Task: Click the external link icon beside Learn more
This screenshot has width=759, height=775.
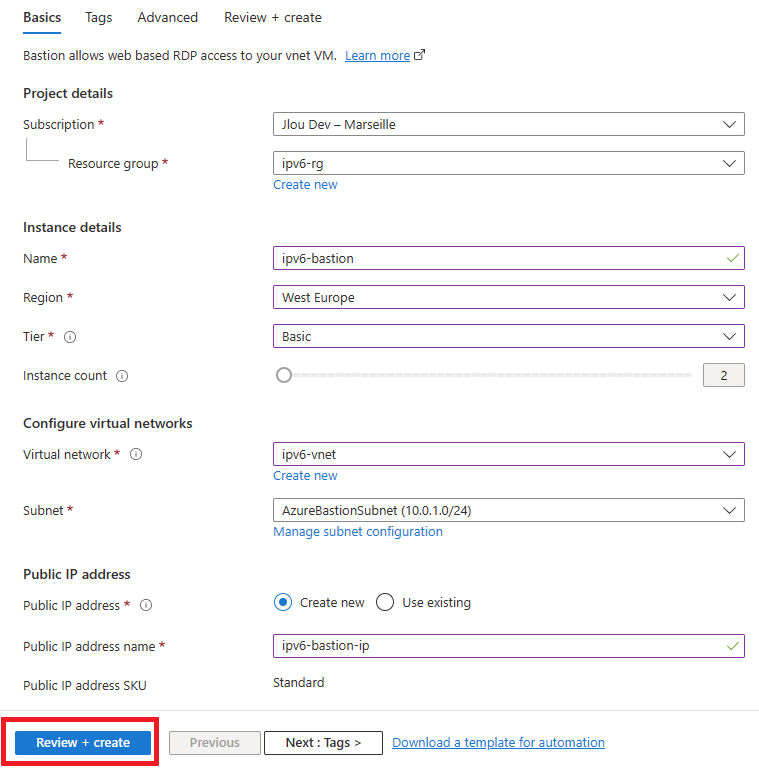Action: point(420,55)
